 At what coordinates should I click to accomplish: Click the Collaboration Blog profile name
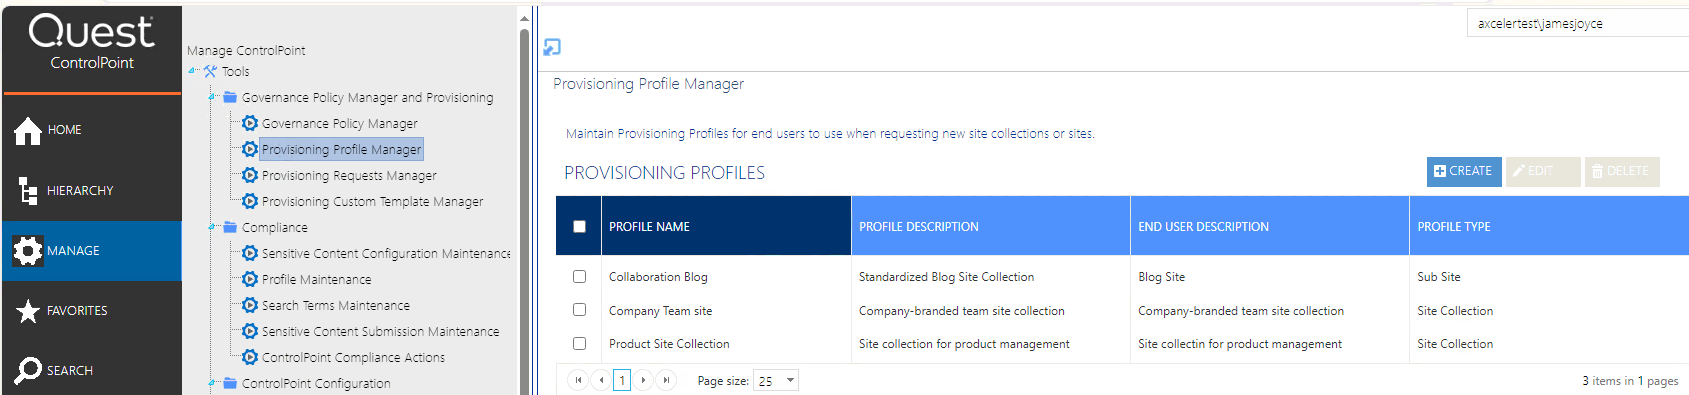658,277
